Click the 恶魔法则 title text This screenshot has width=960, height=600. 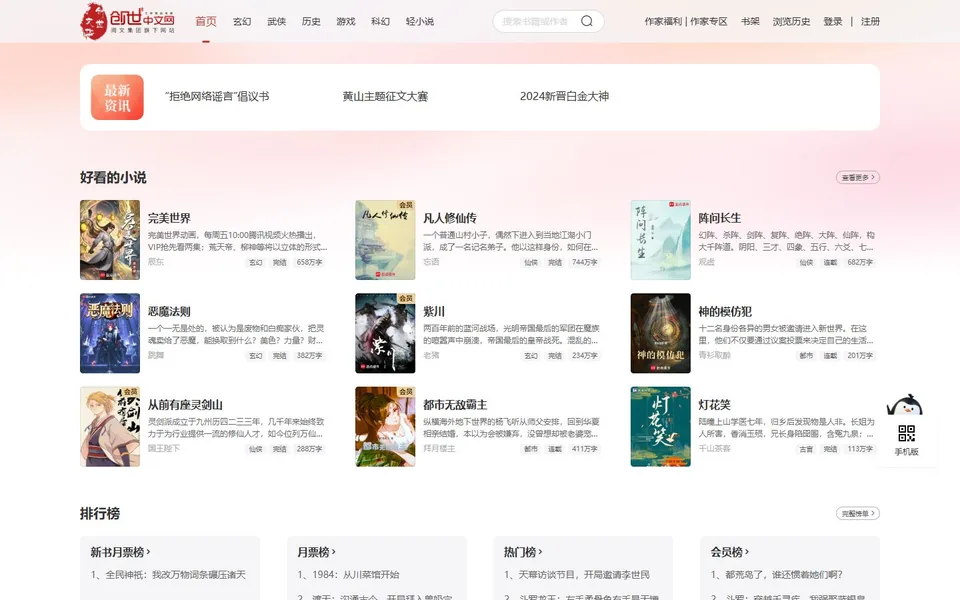click(170, 312)
